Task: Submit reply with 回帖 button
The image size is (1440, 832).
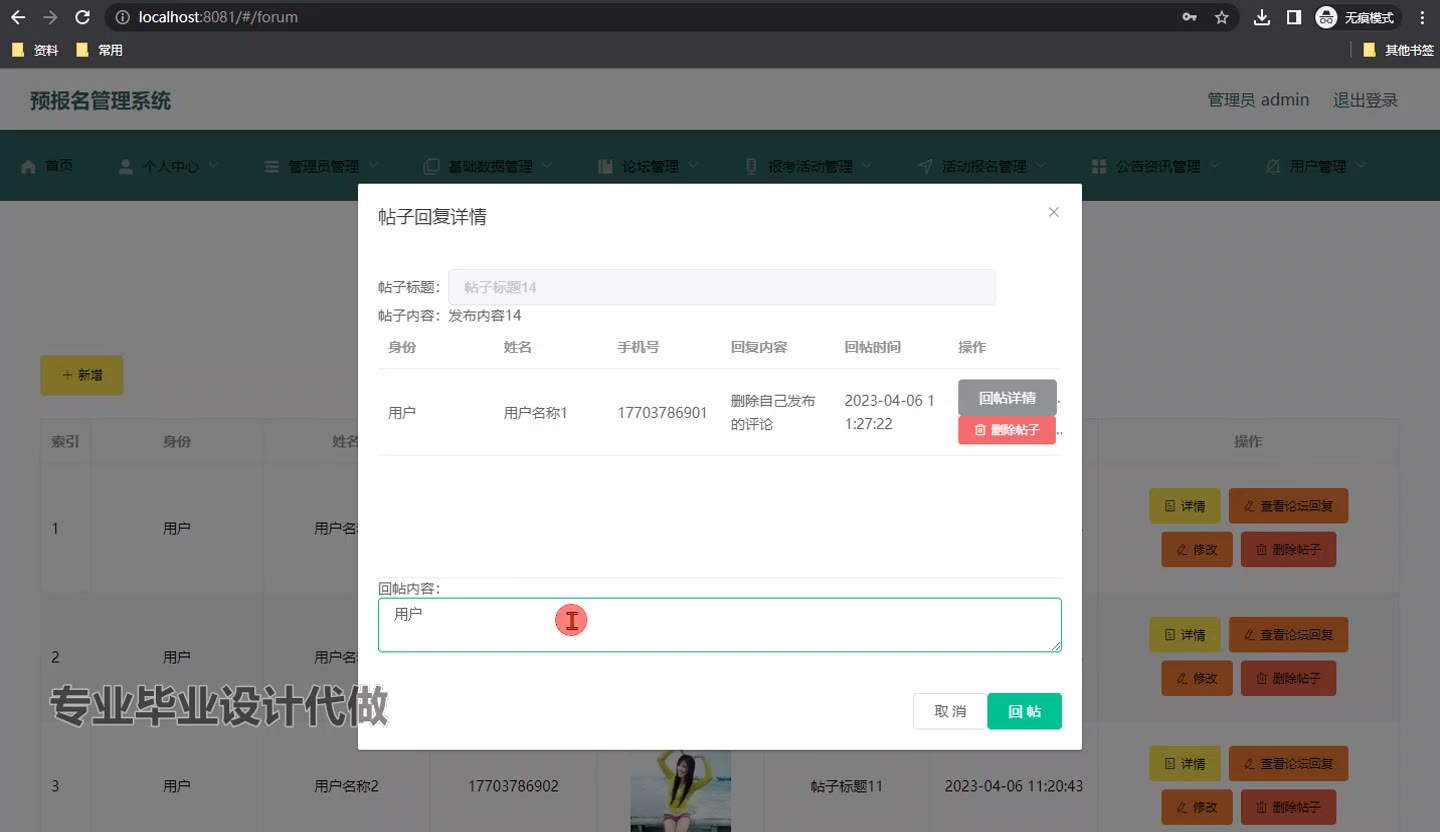Action: (x=1024, y=711)
